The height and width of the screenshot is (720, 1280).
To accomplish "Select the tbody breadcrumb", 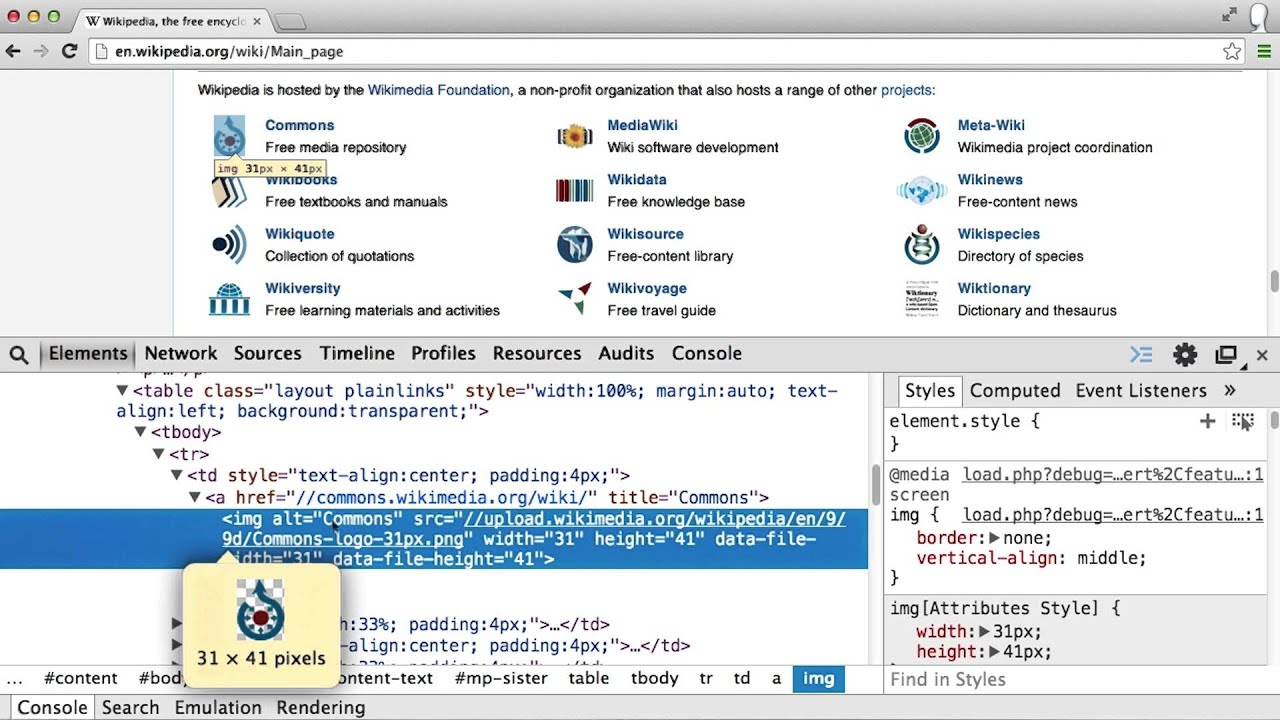I will tap(655, 678).
